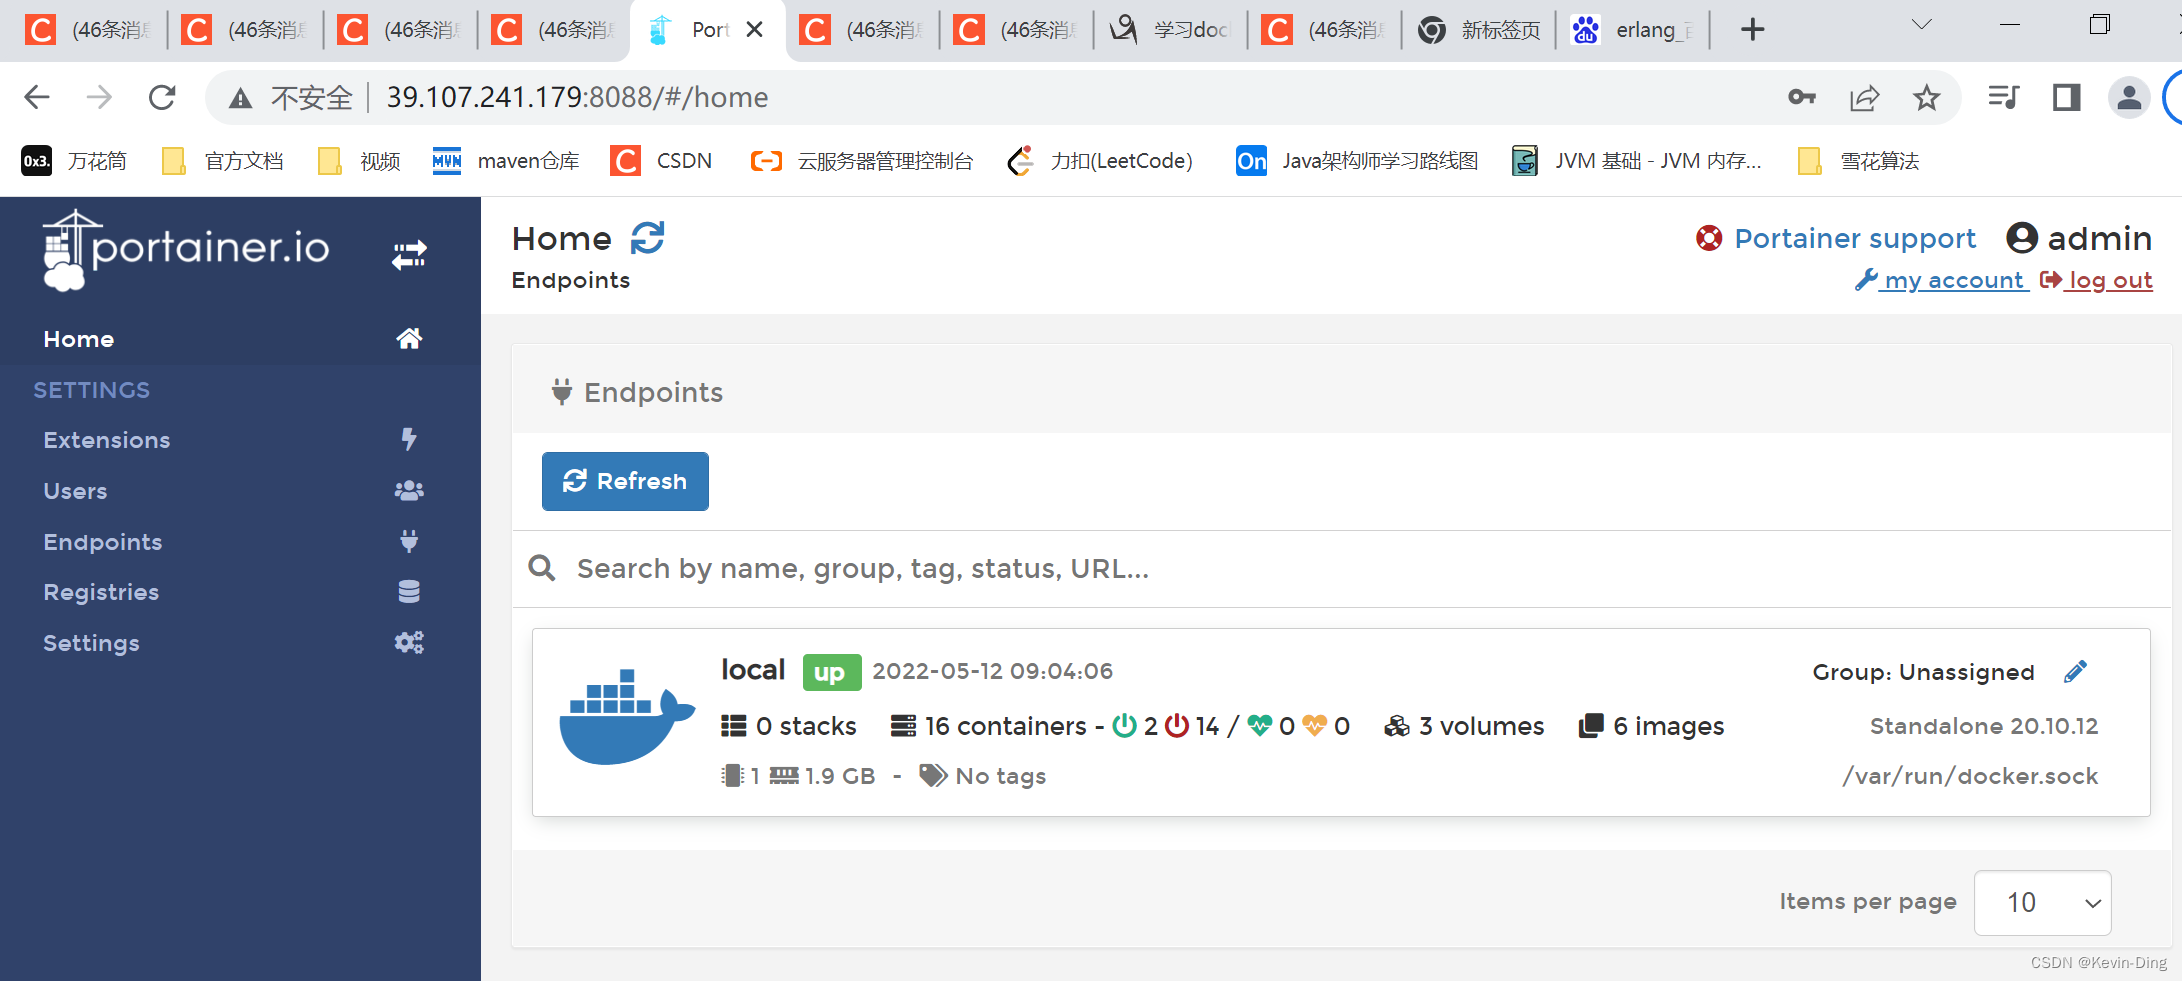Screen dimensions: 2182x981
Task: Toggle the sidebar collapse arrows icon
Action: pos(409,255)
